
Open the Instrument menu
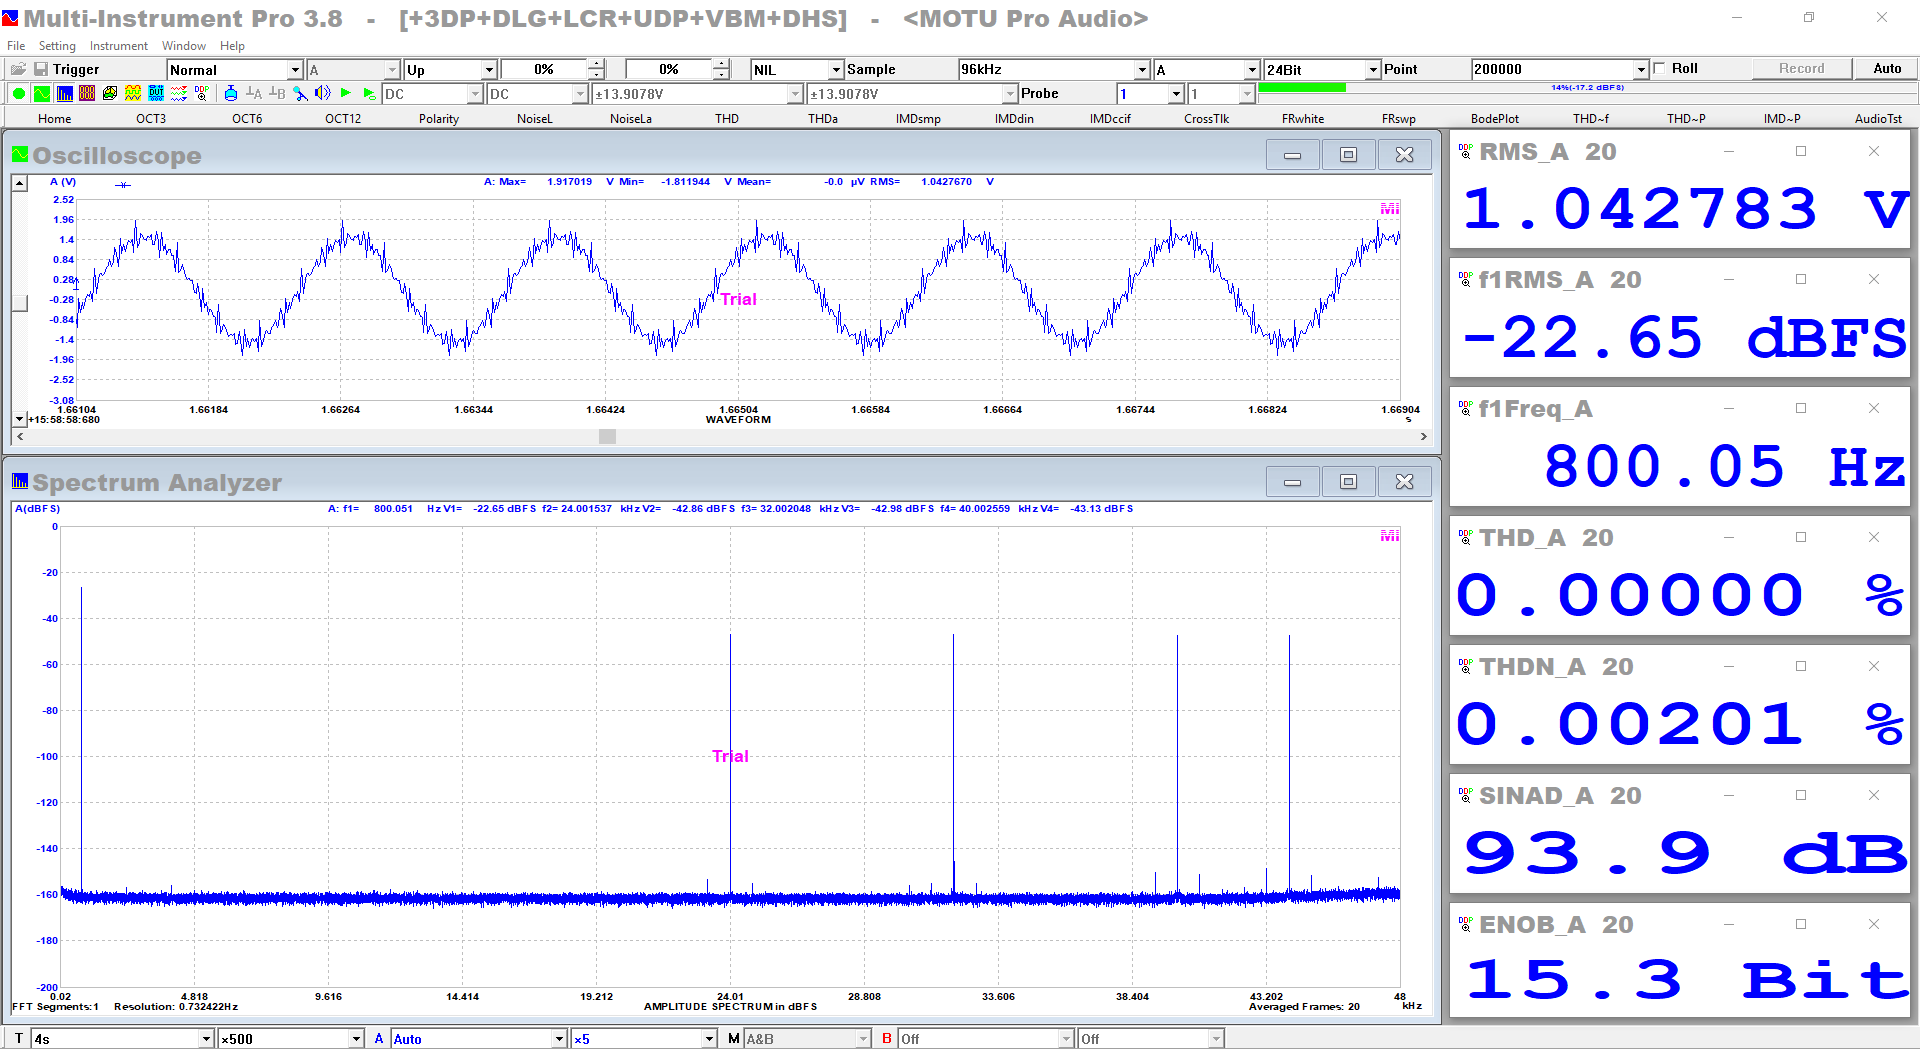pos(118,46)
